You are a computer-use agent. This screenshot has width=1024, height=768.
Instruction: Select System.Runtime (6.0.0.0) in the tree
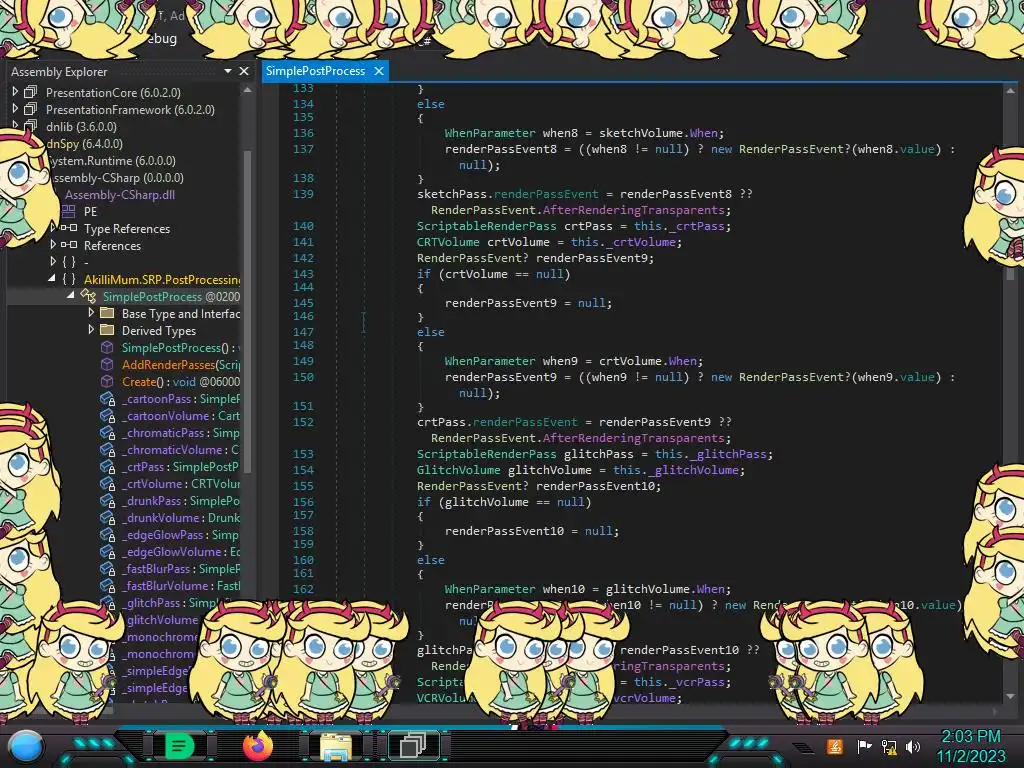coord(114,161)
